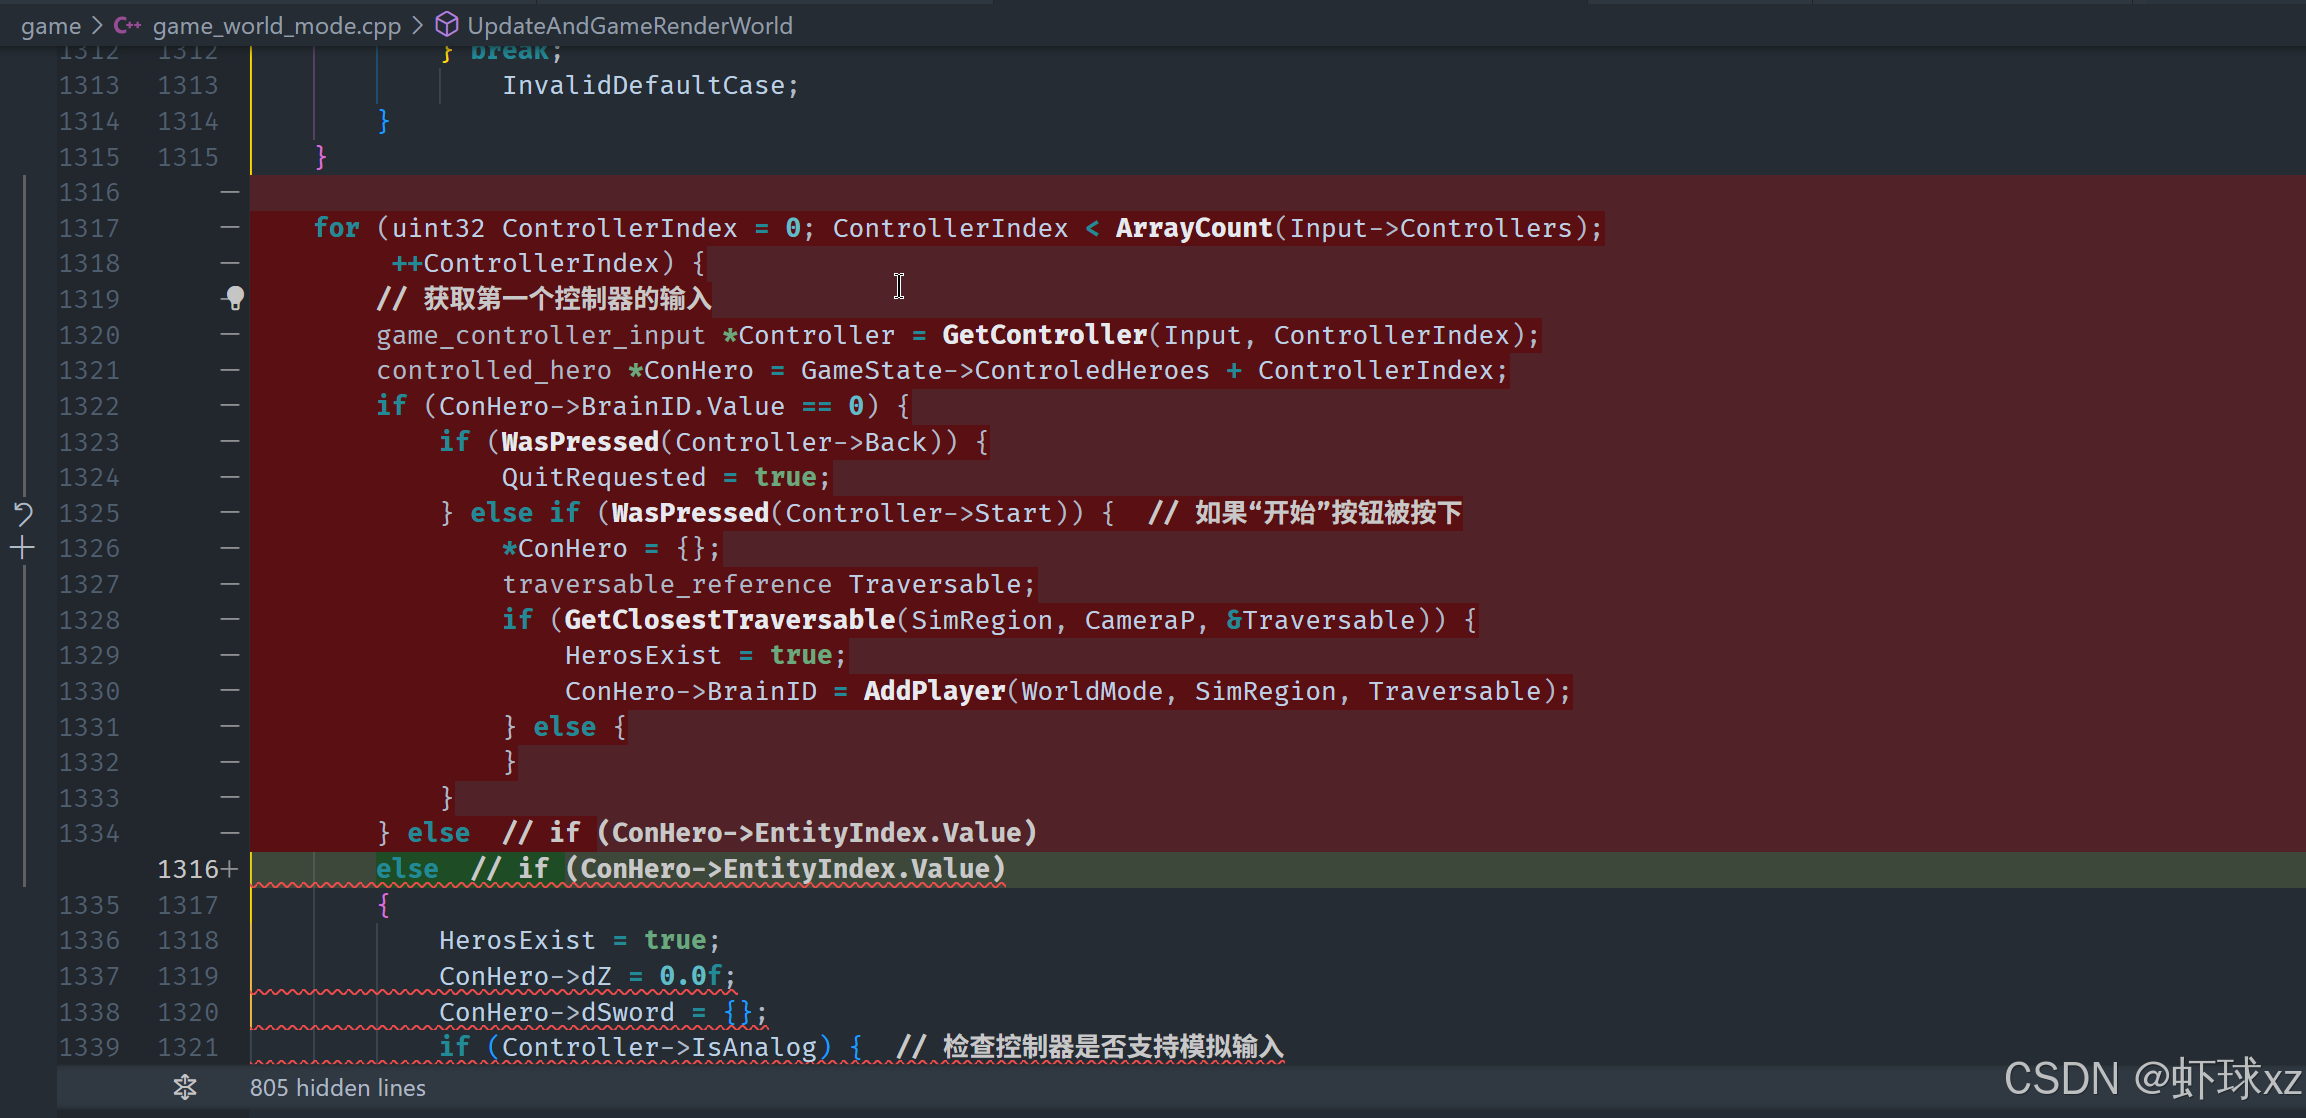Screen dimensions: 2306x1118
Task: Click the minus marker on line 1317
Action: pos(230,228)
